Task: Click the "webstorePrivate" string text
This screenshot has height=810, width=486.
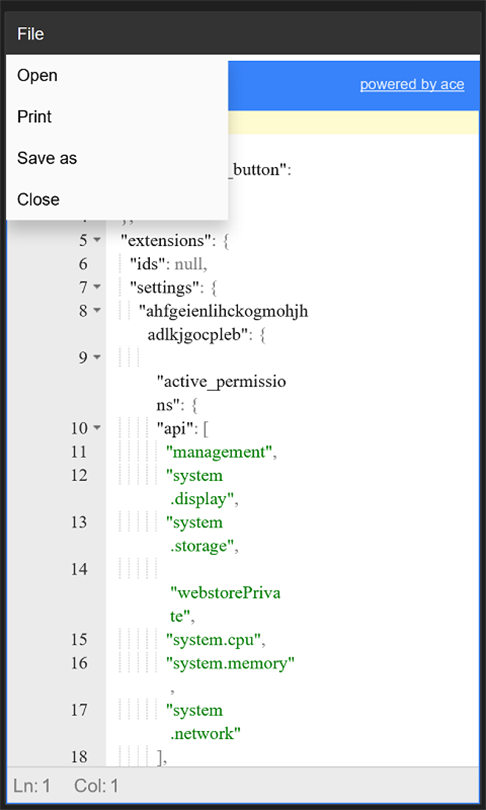Action: click(x=225, y=605)
